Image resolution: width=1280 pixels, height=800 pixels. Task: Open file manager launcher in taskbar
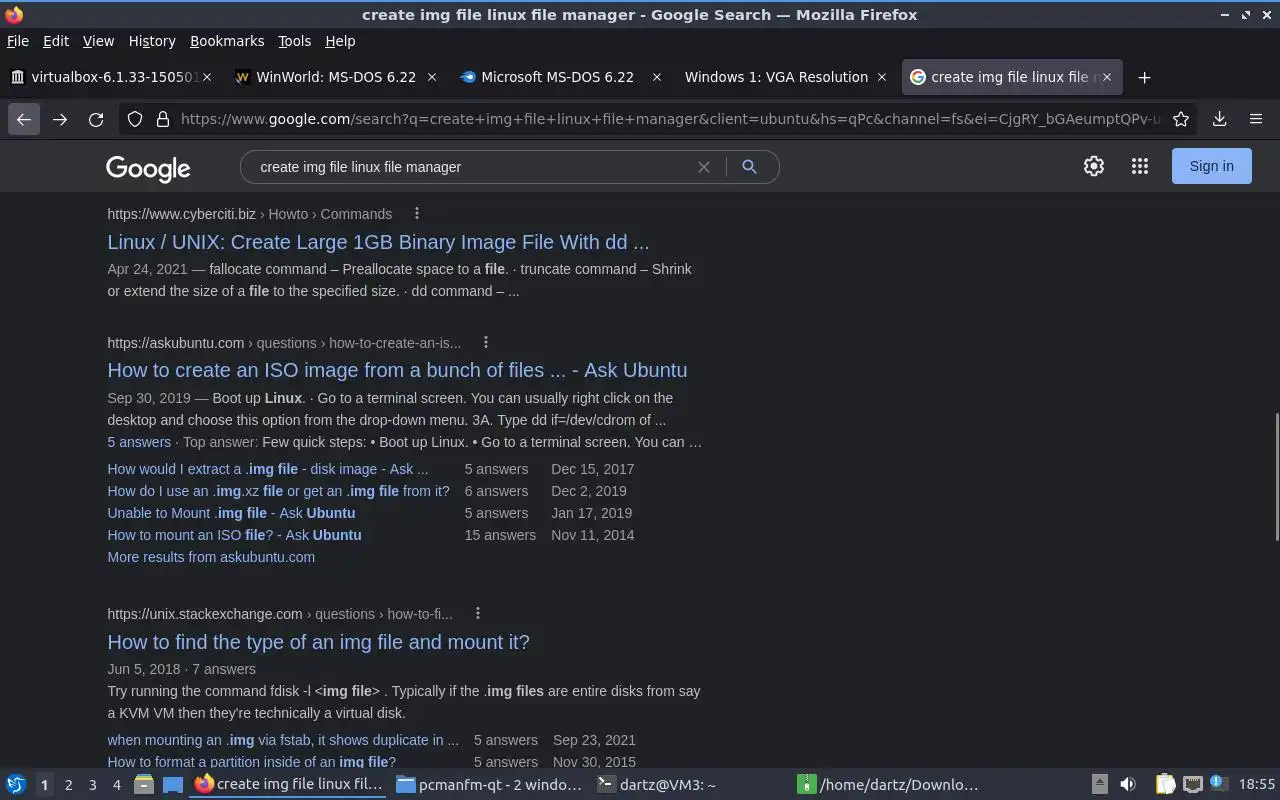[x=144, y=784]
